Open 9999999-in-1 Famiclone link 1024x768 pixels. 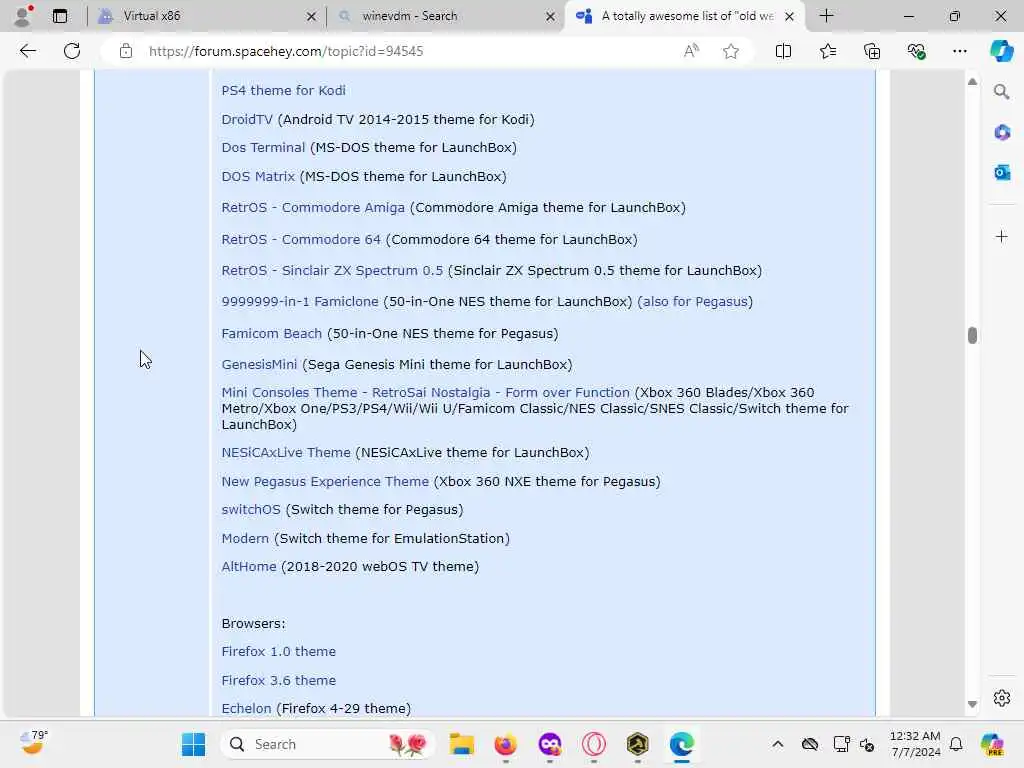click(x=300, y=301)
